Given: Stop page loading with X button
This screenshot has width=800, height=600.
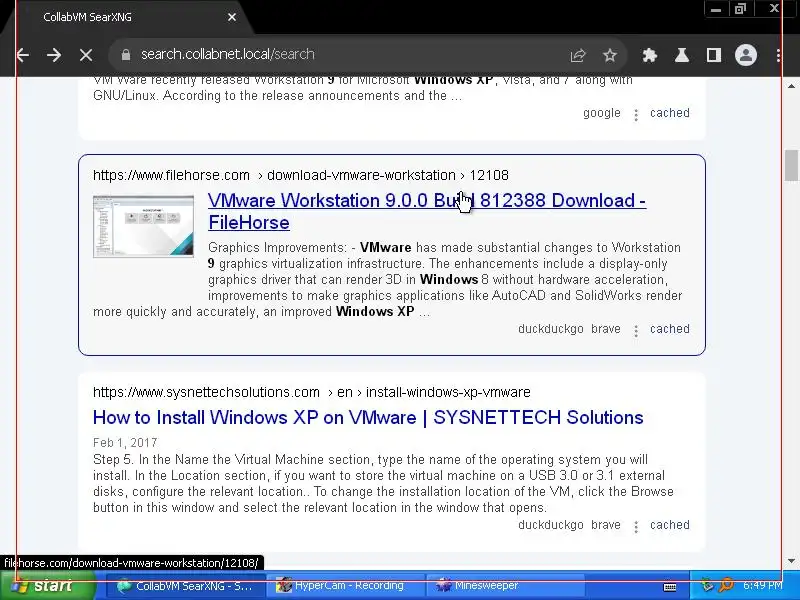Looking at the screenshot, I should point(86,55).
